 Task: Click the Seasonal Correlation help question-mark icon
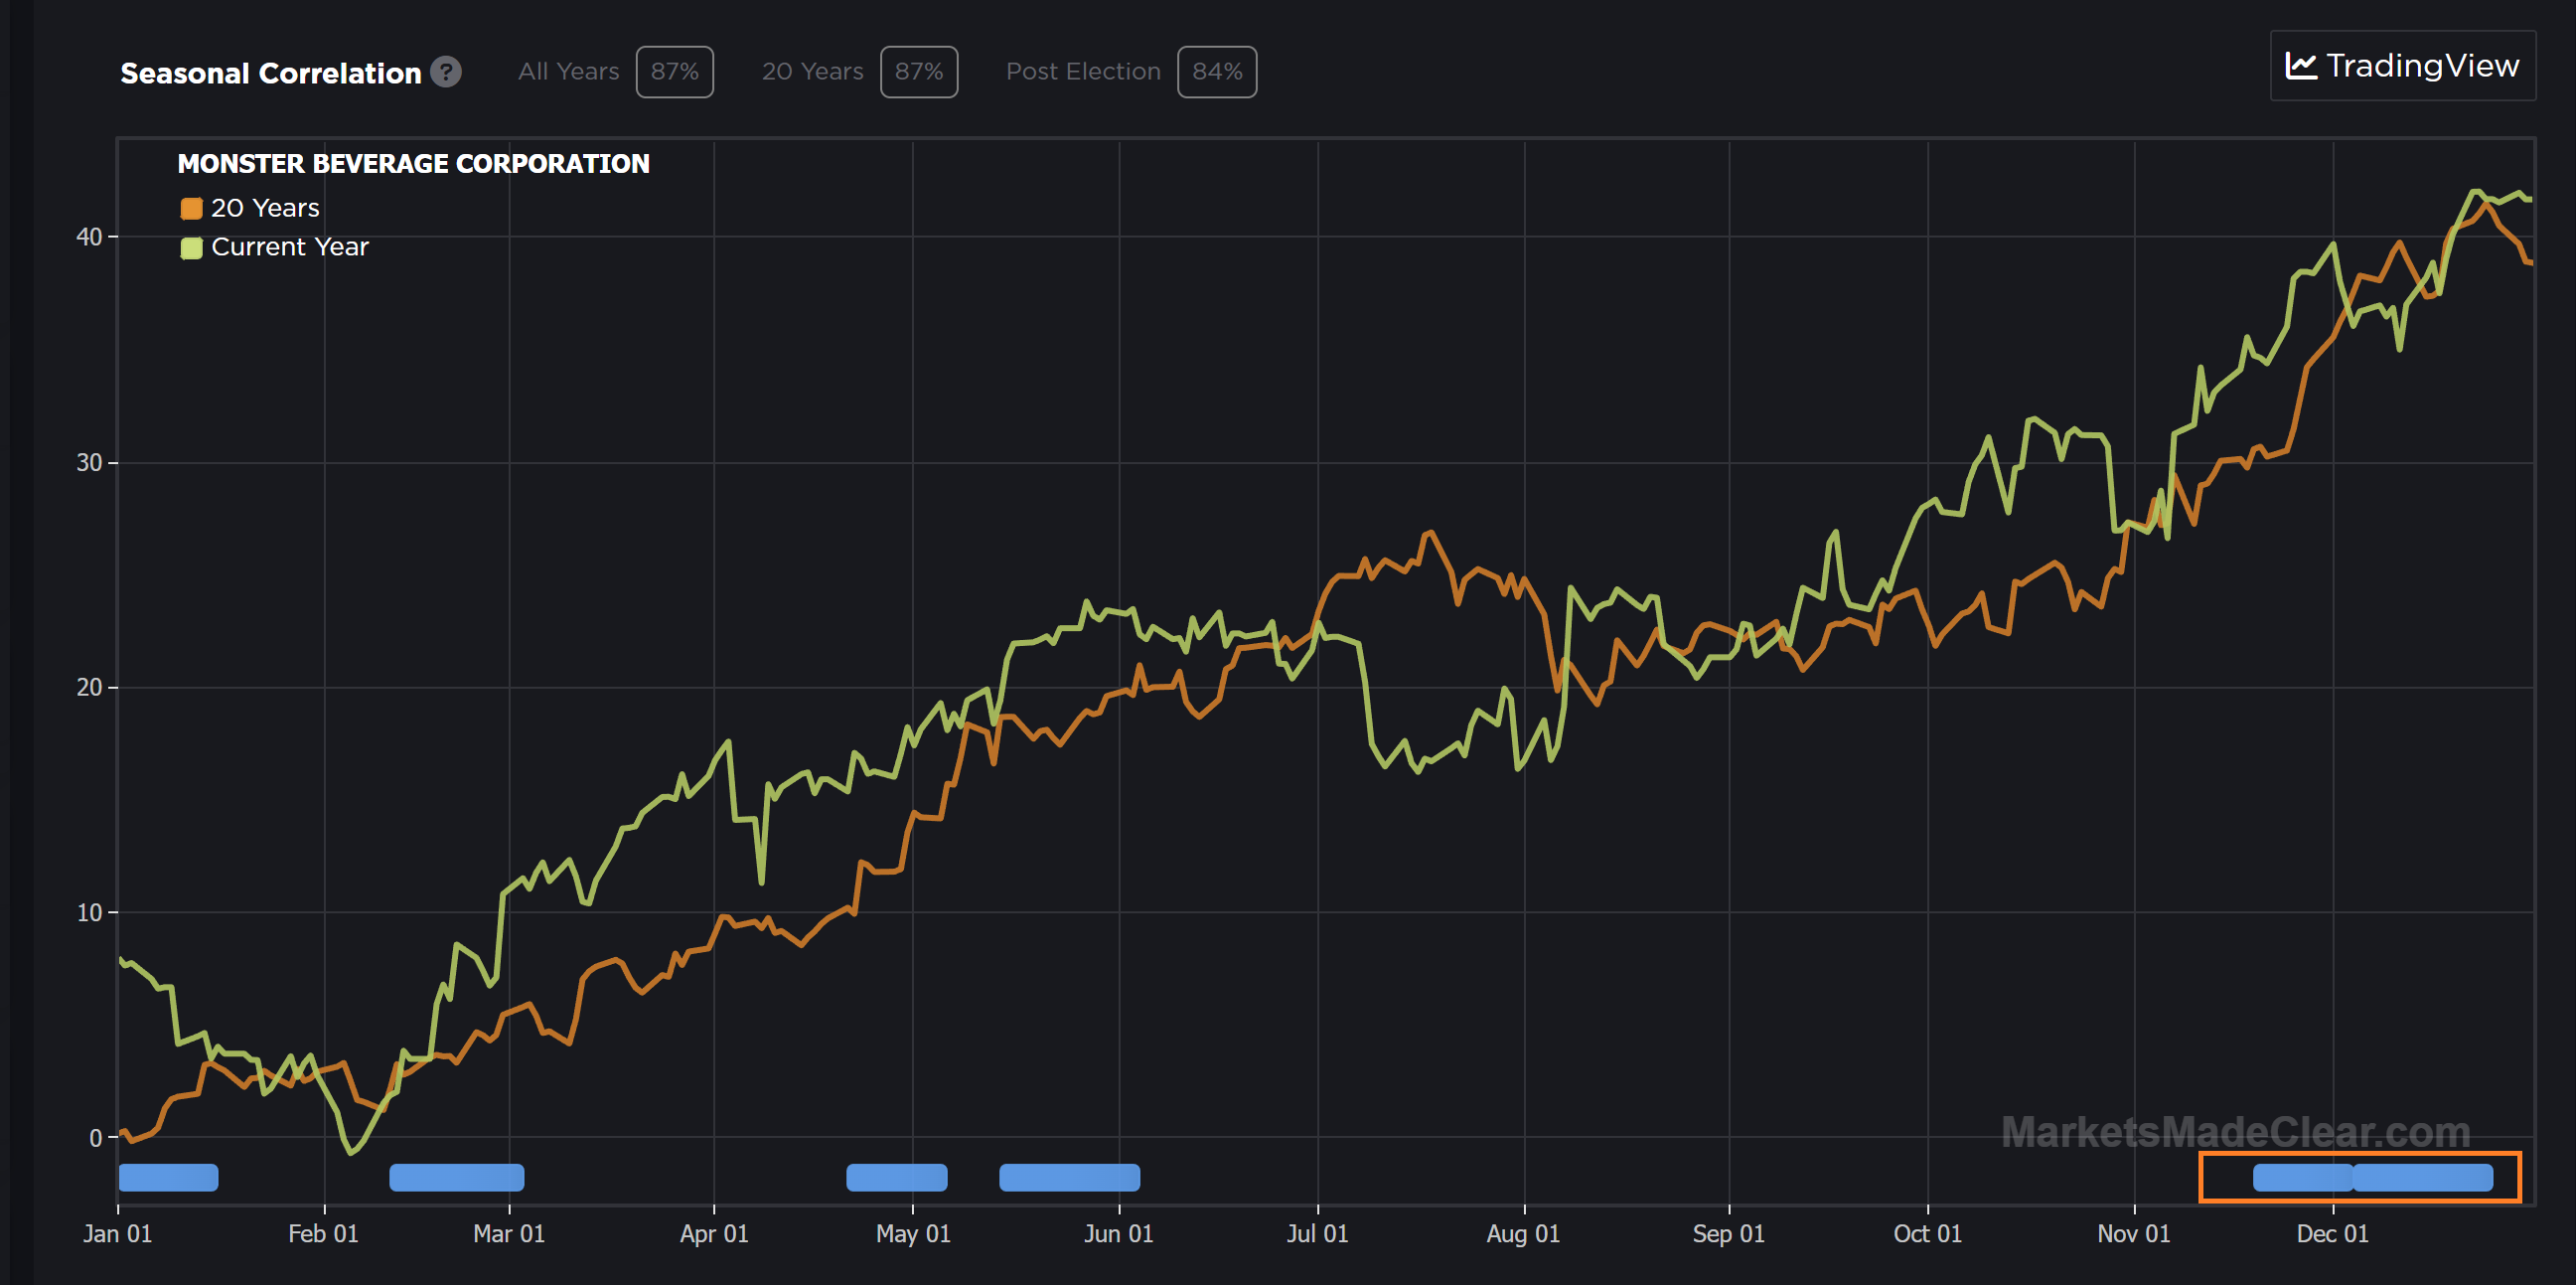[x=445, y=72]
